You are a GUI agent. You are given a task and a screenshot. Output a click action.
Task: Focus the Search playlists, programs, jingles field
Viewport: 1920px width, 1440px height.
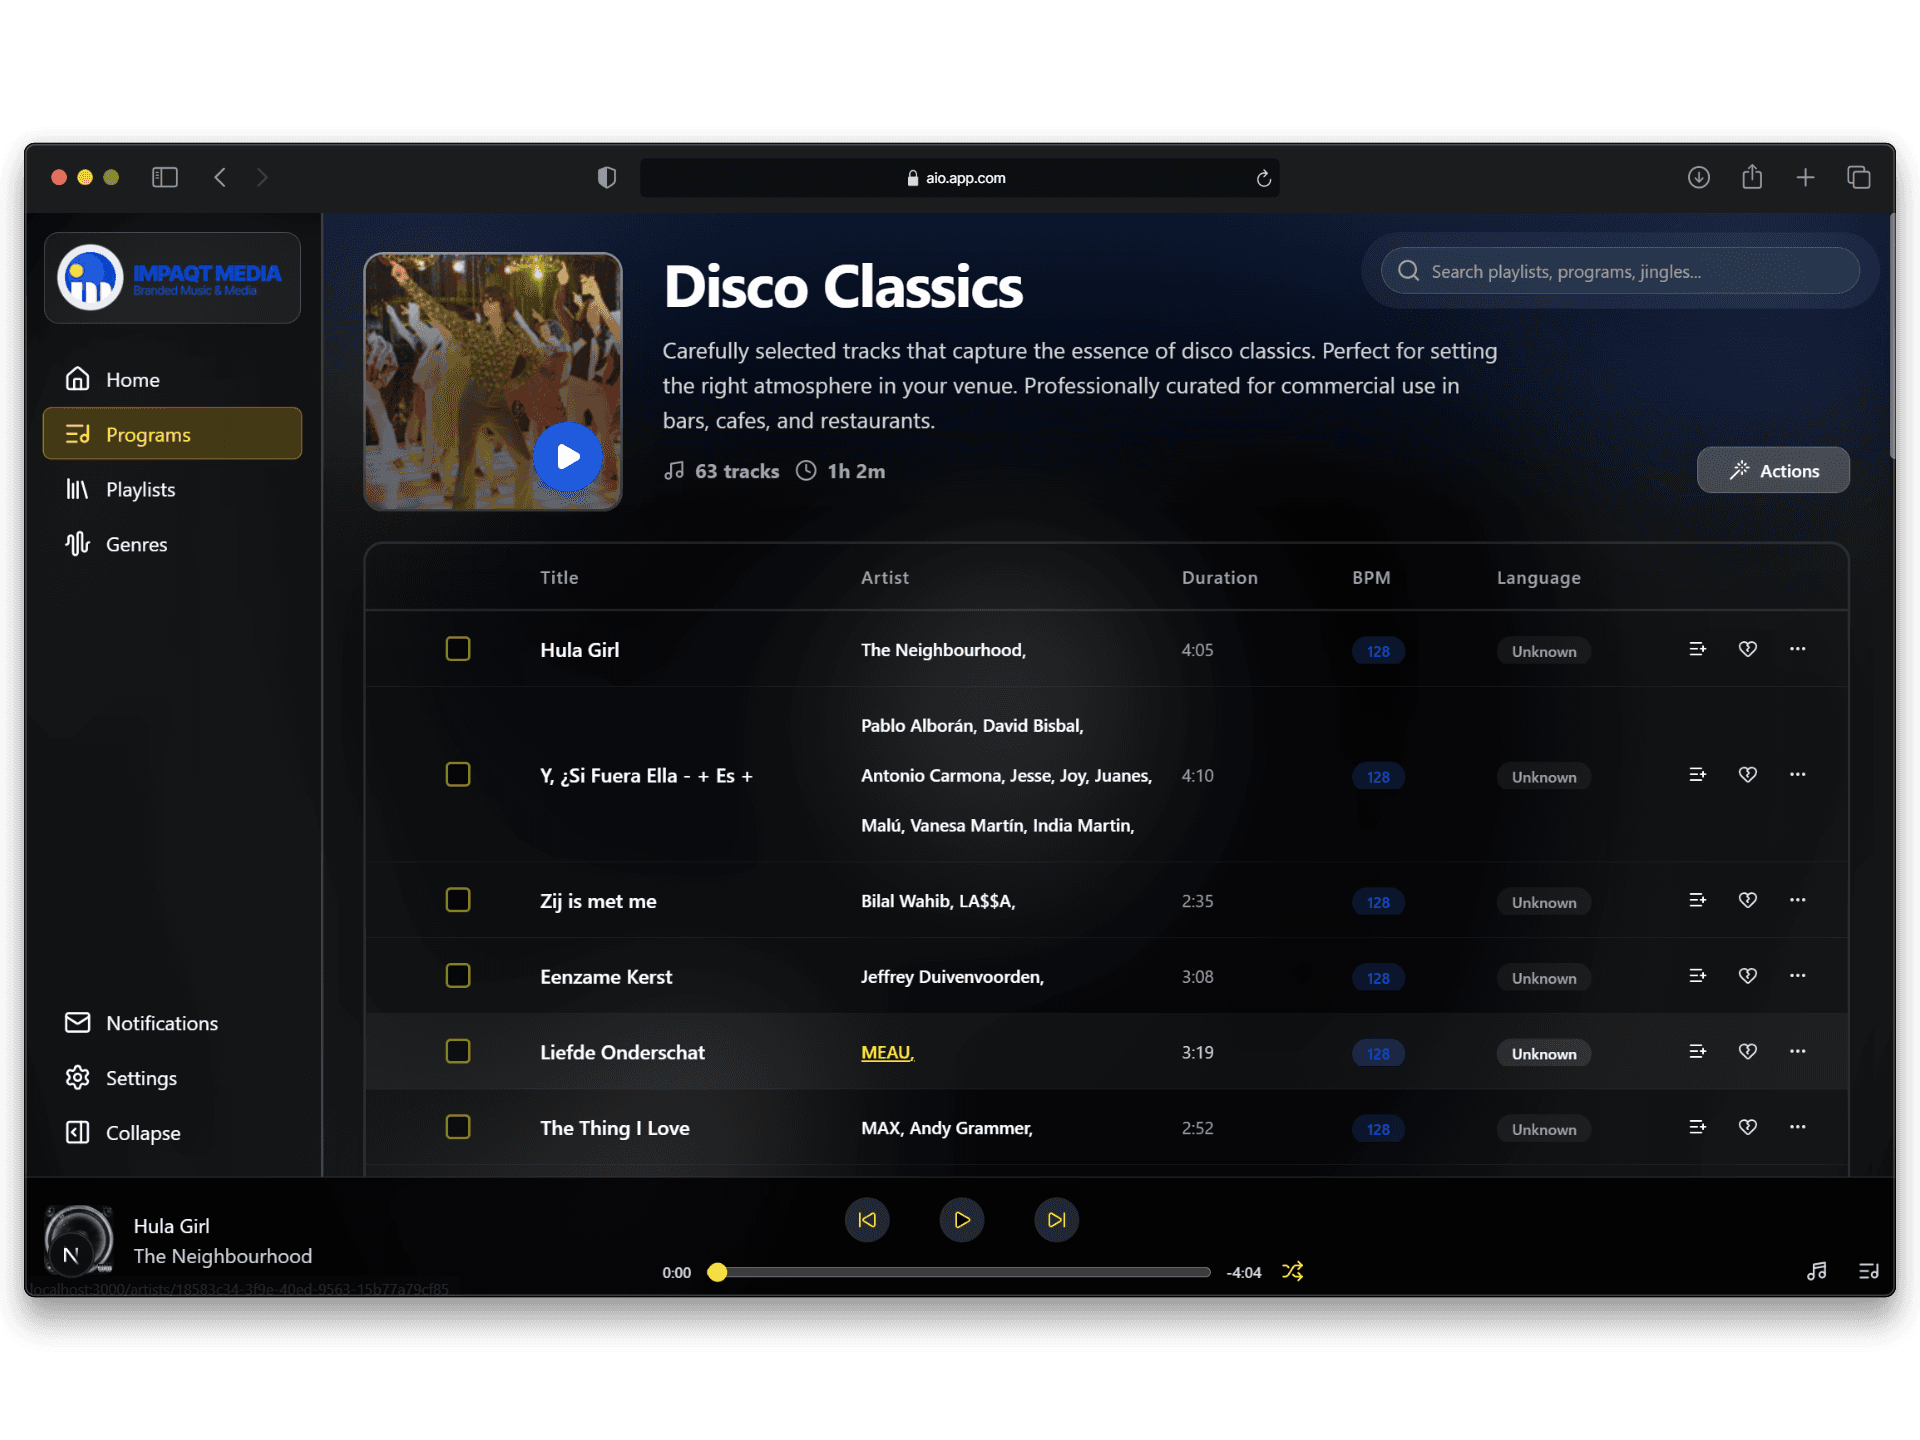tap(1620, 271)
